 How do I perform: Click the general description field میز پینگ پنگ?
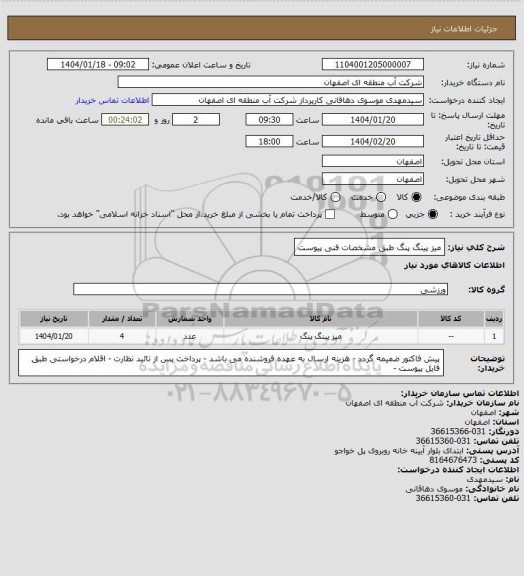pos(369,247)
